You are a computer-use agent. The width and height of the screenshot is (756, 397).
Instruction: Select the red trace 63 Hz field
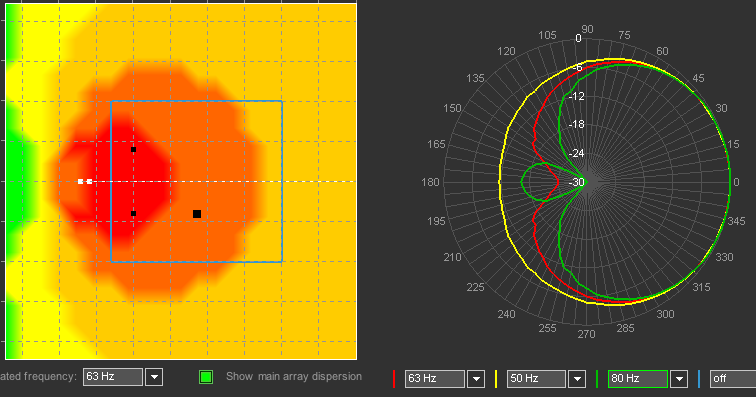(435, 379)
